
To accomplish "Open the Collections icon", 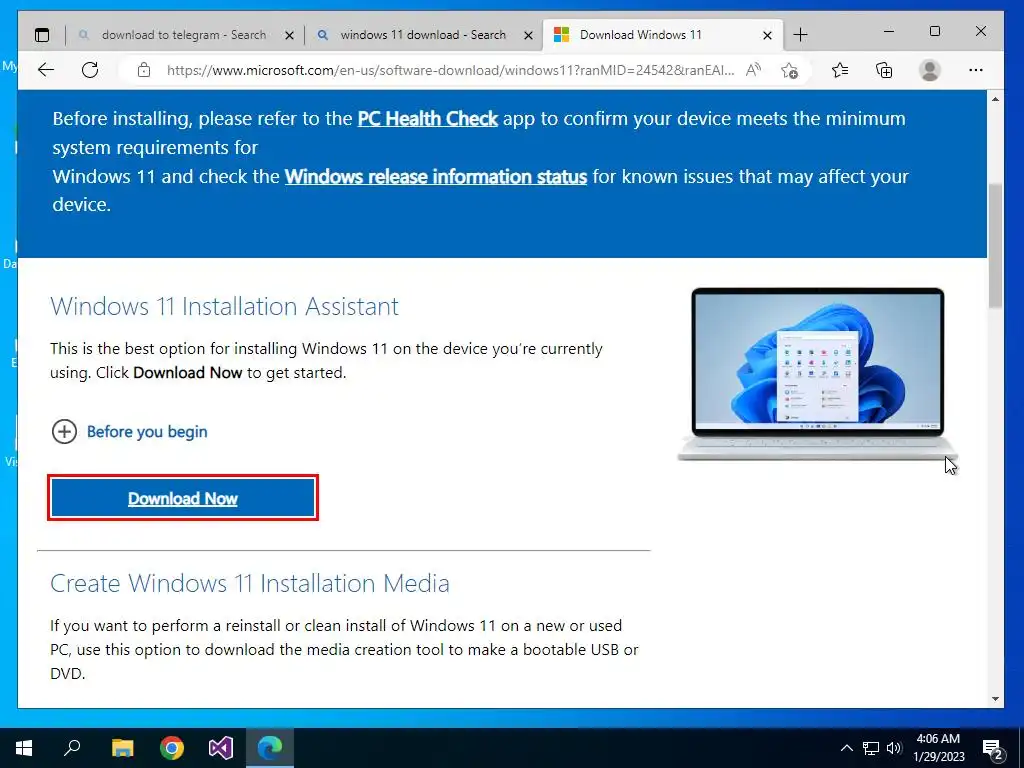I will [x=884, y=70].
